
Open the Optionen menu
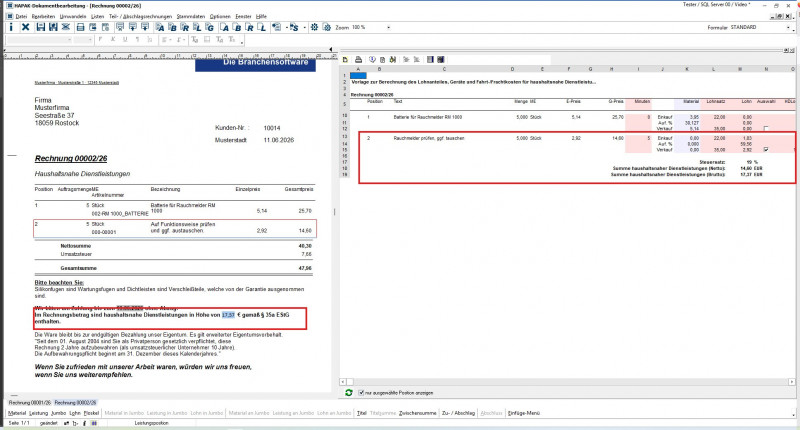220,16
